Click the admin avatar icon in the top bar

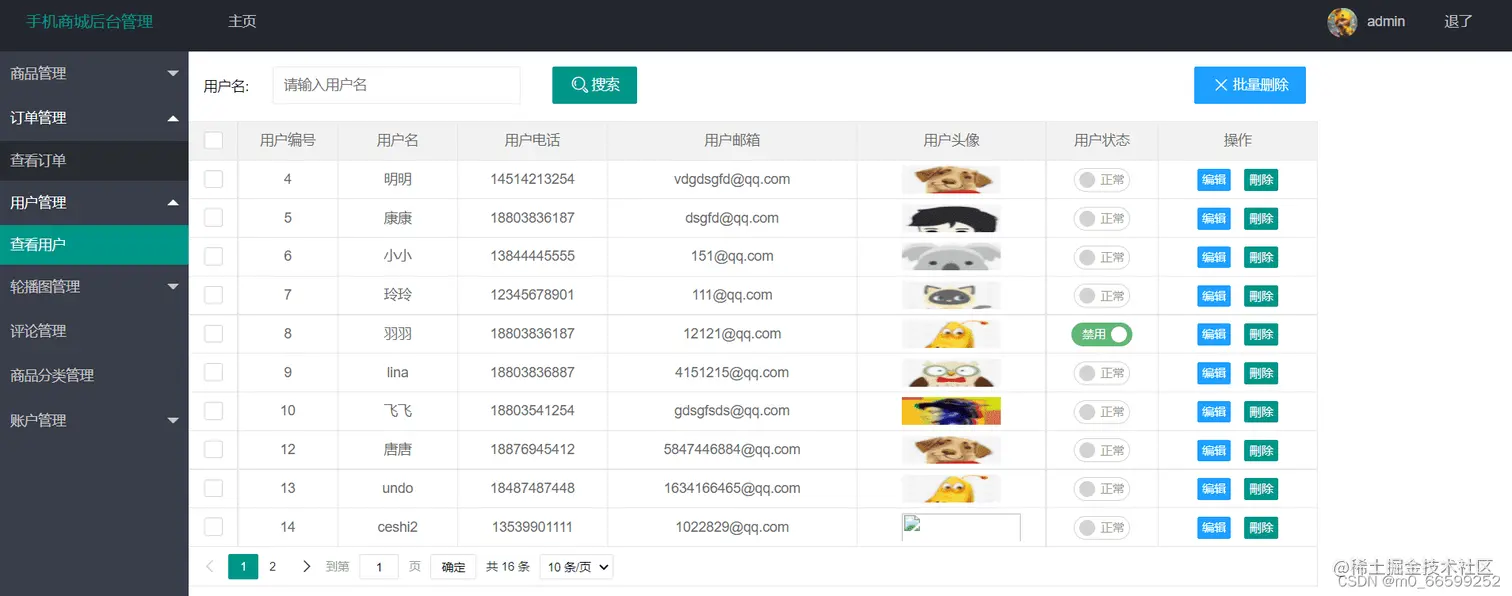[x=1342, y=22]
